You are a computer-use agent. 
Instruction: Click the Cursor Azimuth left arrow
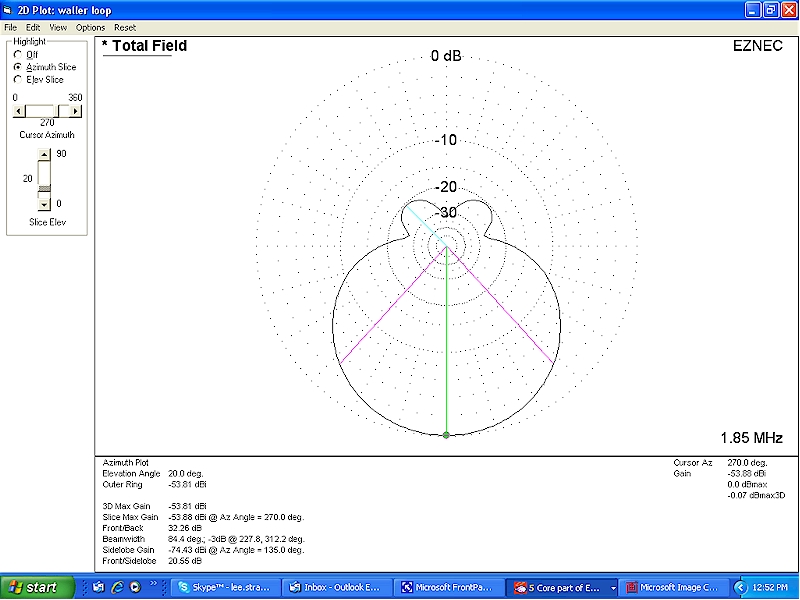[17, 111]
